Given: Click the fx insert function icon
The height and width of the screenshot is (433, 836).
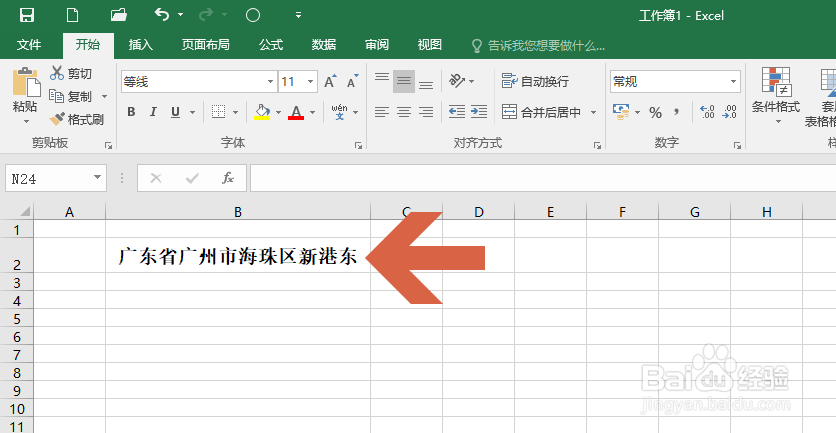Looking at the screenshot, I should coord(228,178).
